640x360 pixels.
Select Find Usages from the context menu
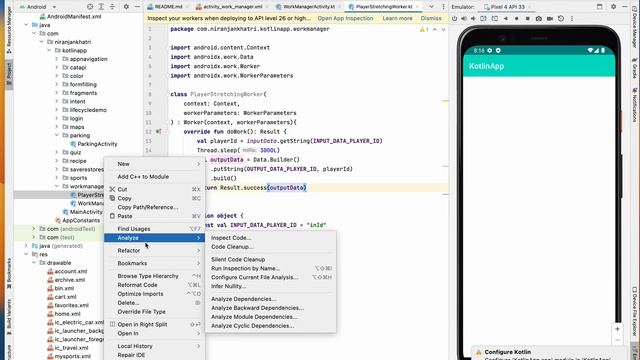(x=154, y=229)
